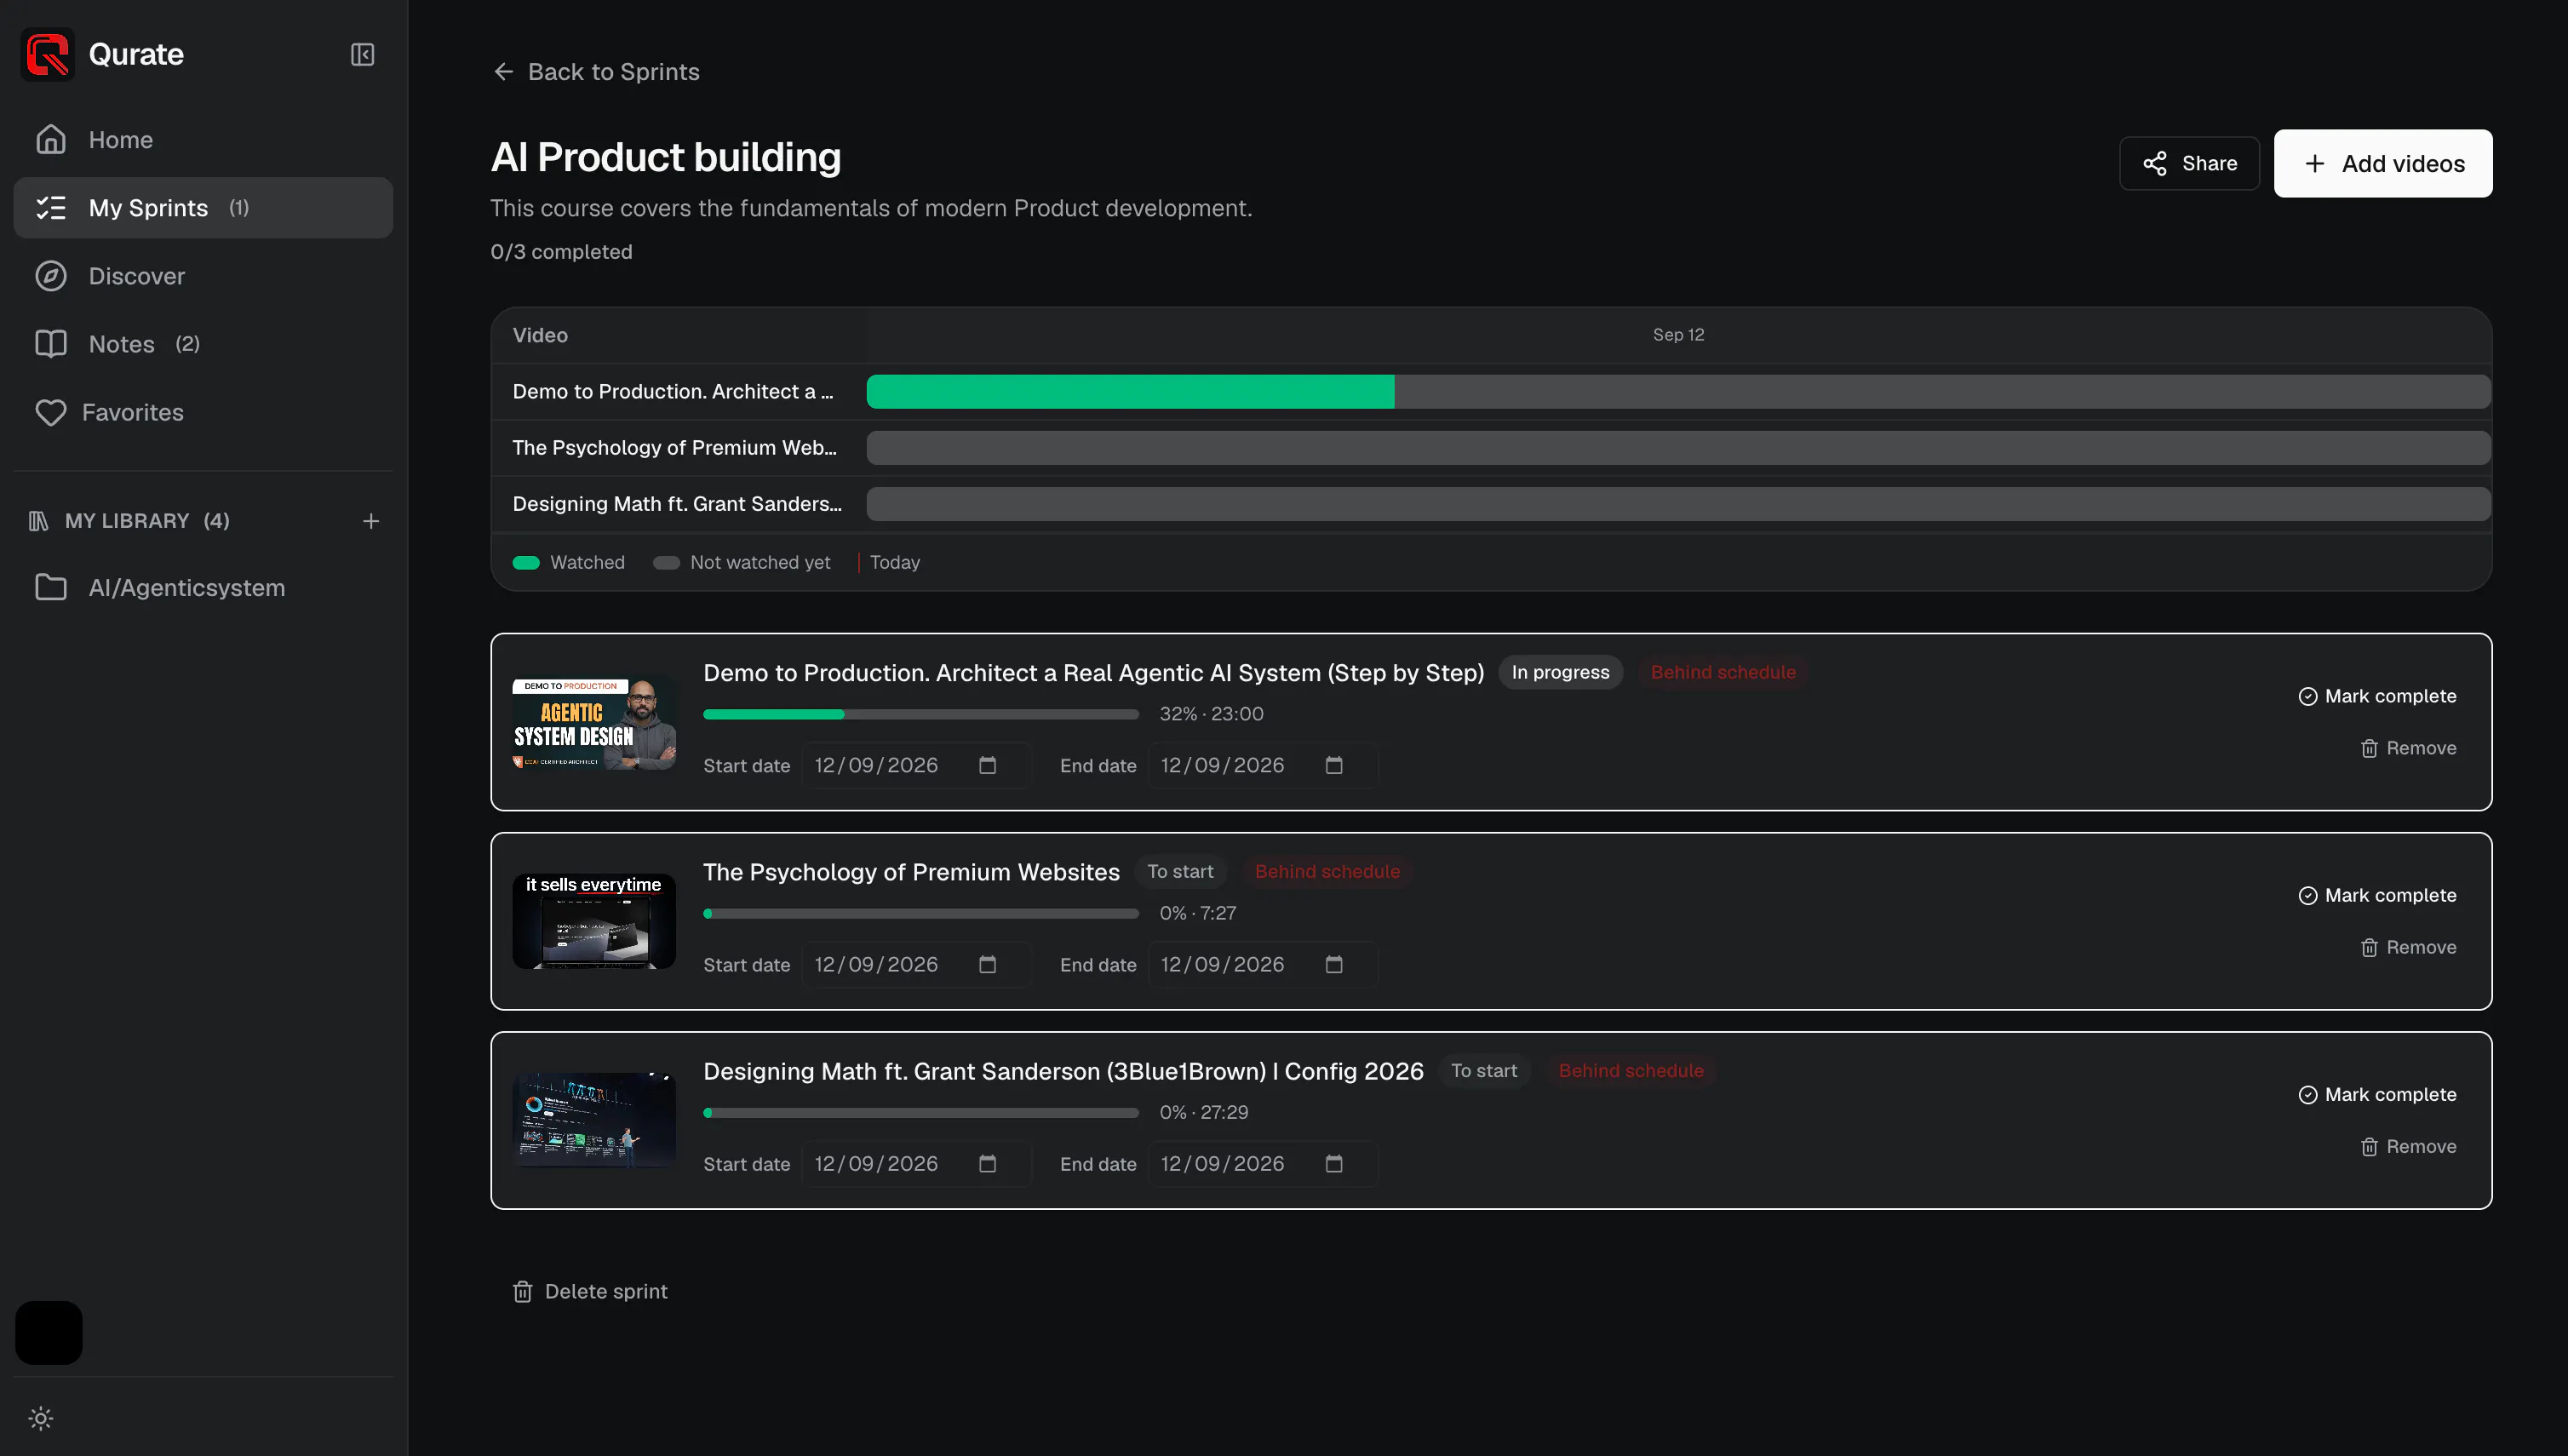2568x1456 pixels.
Task: Remove Psychology of Premium Websites video
Action: (2408, 947)
